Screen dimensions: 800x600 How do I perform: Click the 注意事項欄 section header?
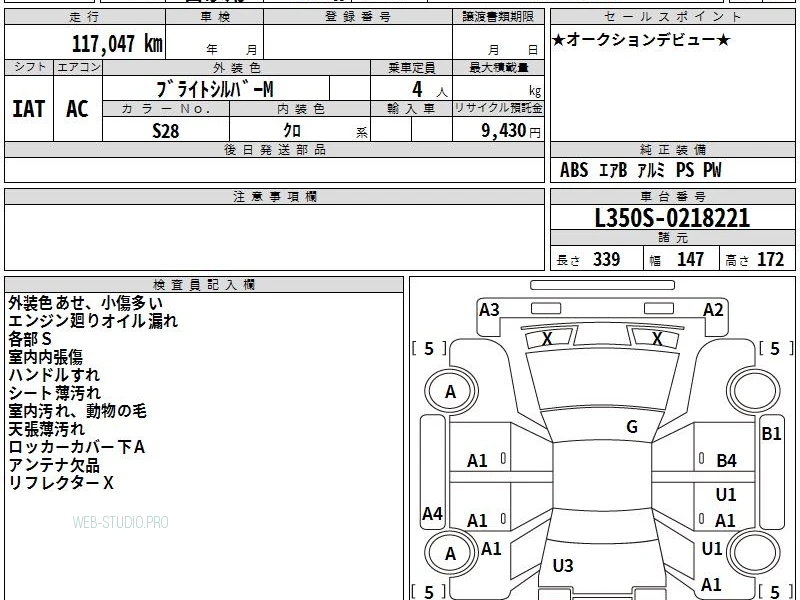point(274,196)
